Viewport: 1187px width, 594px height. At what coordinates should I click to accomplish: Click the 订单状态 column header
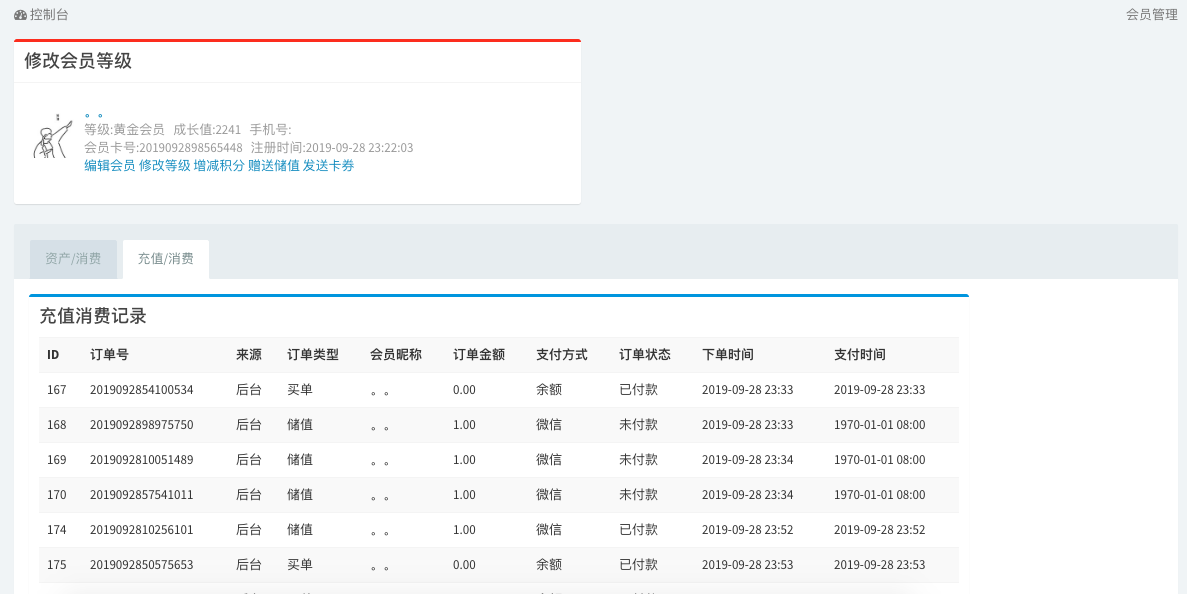(x=645, y=355)
